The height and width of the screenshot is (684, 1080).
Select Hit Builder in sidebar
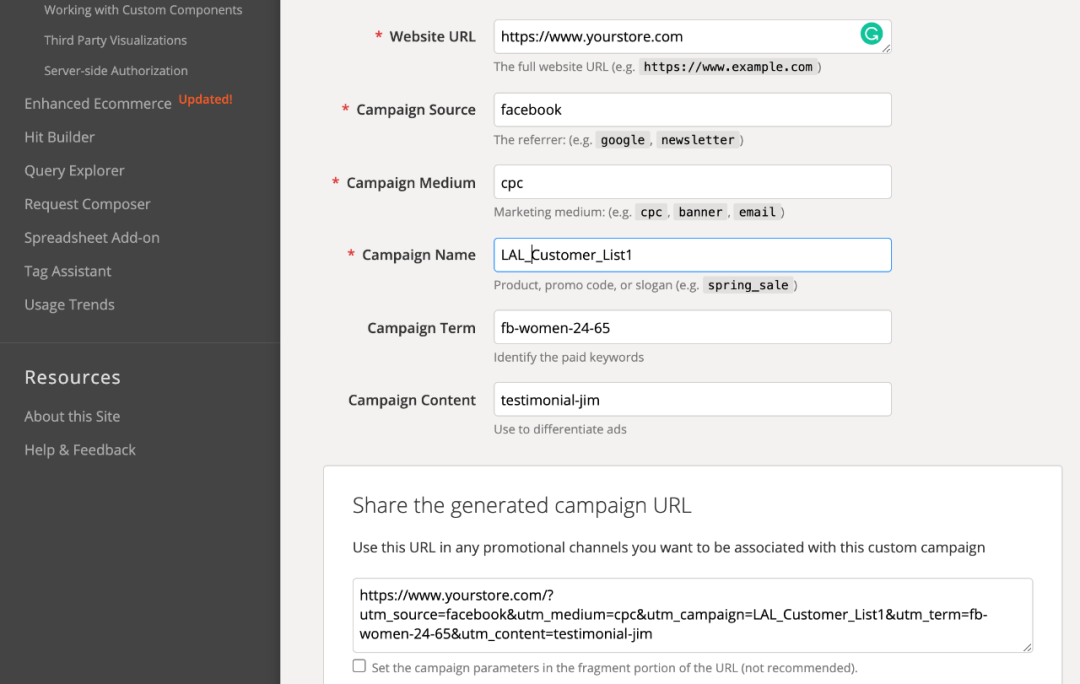59,137
